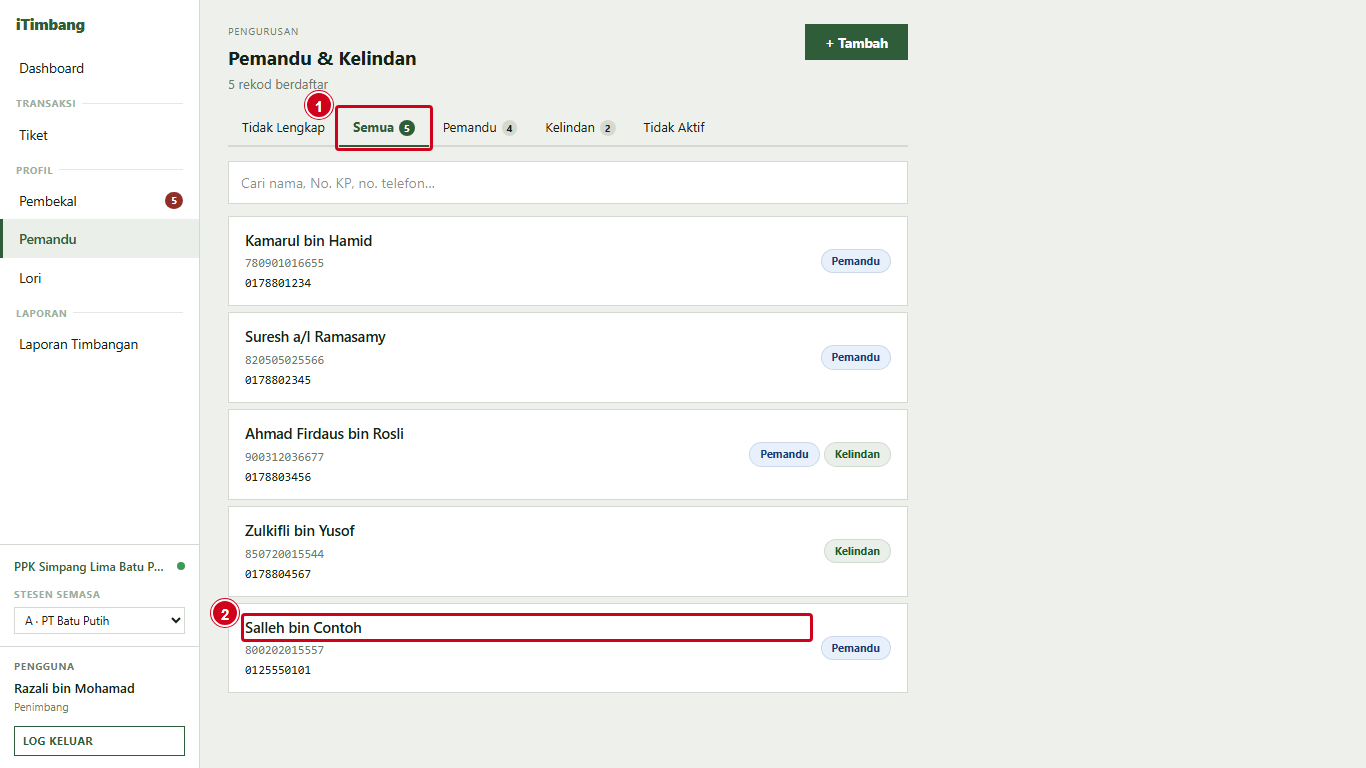1366x768 pixels.
Task: Click the LOG KELUAR button
Action: coord(99,741)
